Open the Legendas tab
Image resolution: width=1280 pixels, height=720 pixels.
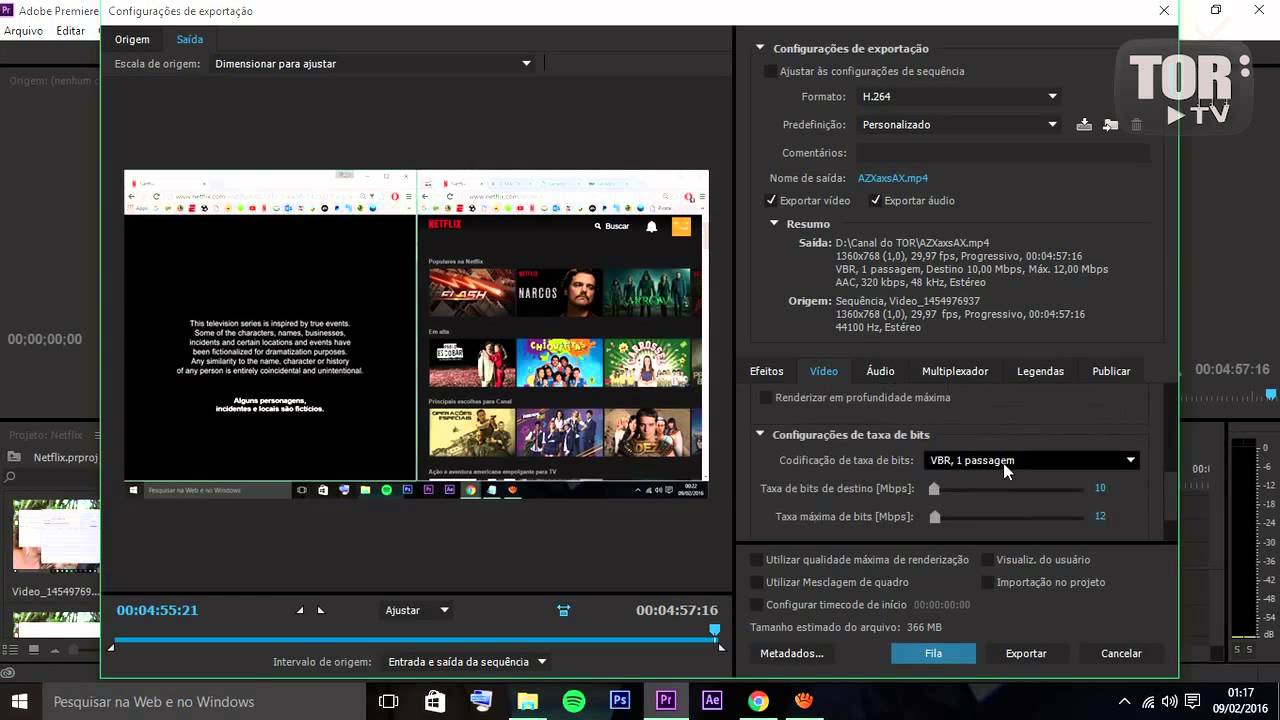1040,371
